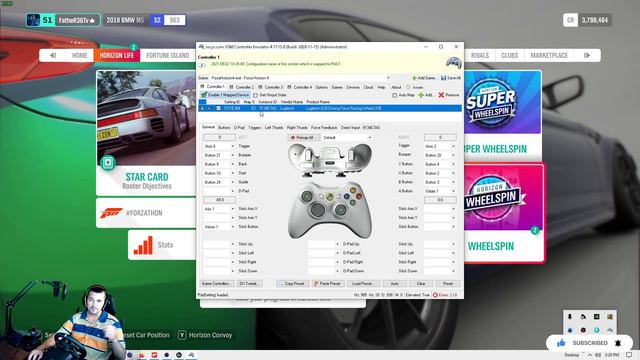Screen dimensions: 640x360
Task: Open the D-Pad Up mapping dropdown
Action: 337,244
